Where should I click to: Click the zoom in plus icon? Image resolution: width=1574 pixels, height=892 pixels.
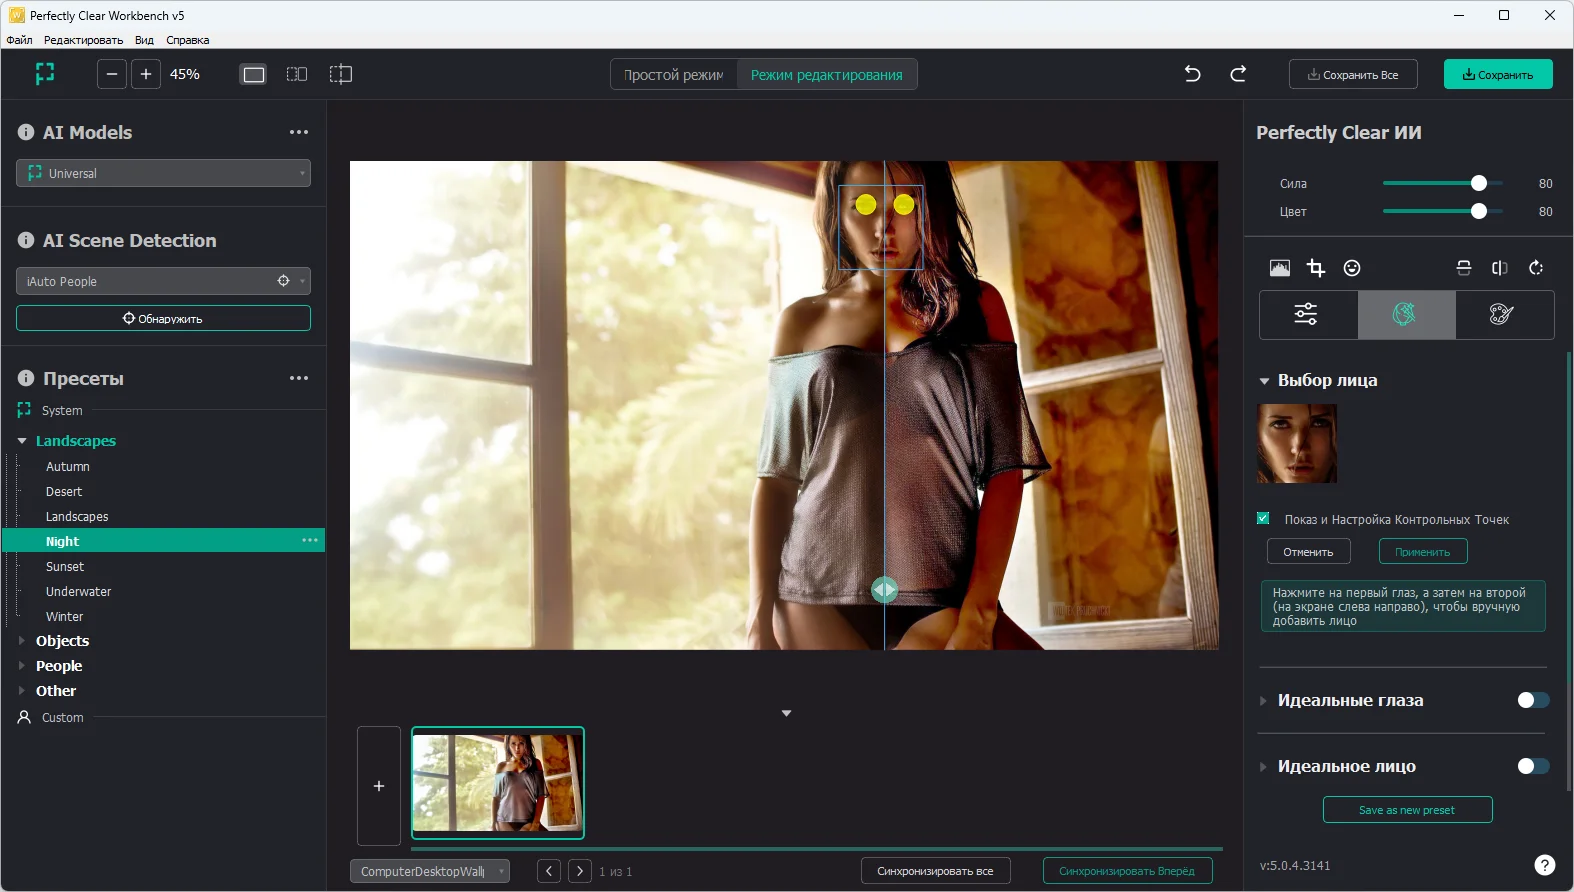pyautogui.click(x=146, y=74)
